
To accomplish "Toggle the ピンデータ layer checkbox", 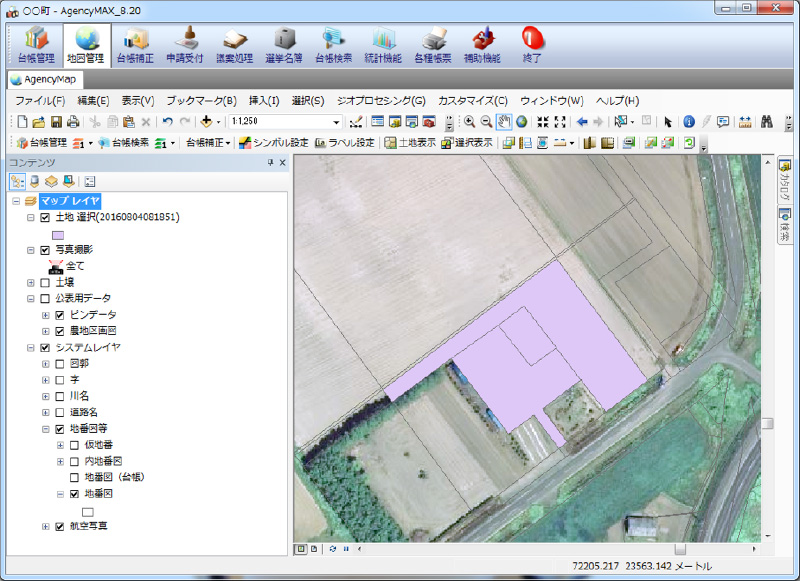I will point(59,314).
